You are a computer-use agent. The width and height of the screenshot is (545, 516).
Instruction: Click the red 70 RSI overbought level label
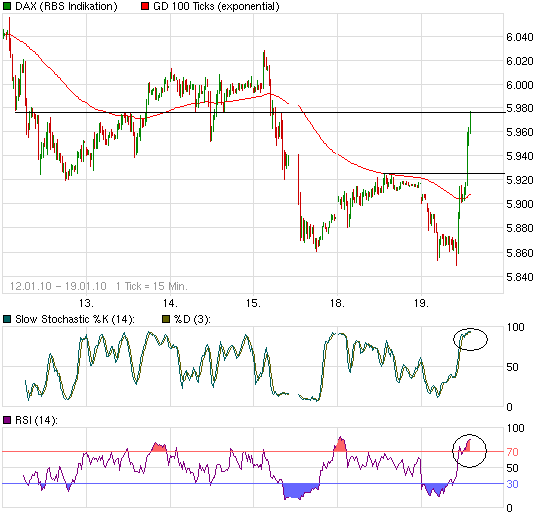512,452
